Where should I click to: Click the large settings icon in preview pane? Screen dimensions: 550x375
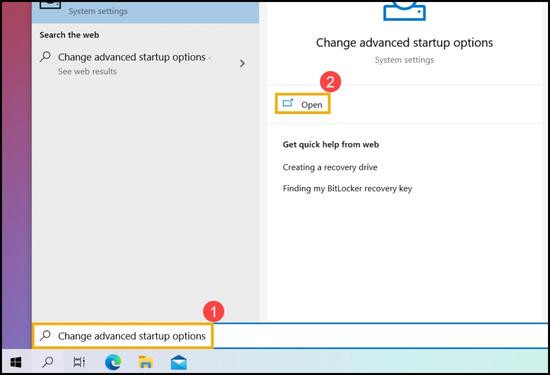tap(404, 10)
